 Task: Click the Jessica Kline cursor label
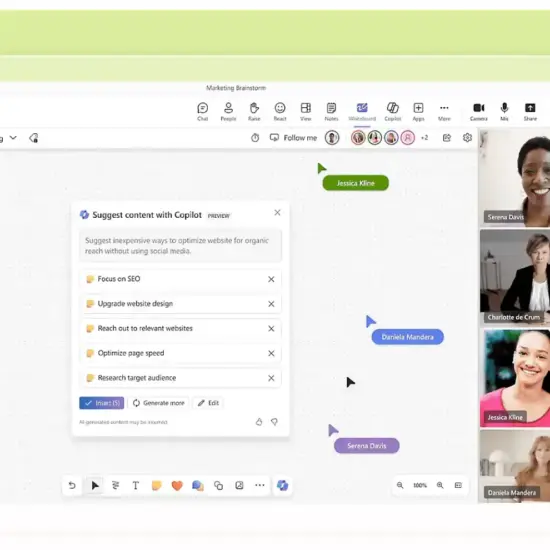point(356,183)
